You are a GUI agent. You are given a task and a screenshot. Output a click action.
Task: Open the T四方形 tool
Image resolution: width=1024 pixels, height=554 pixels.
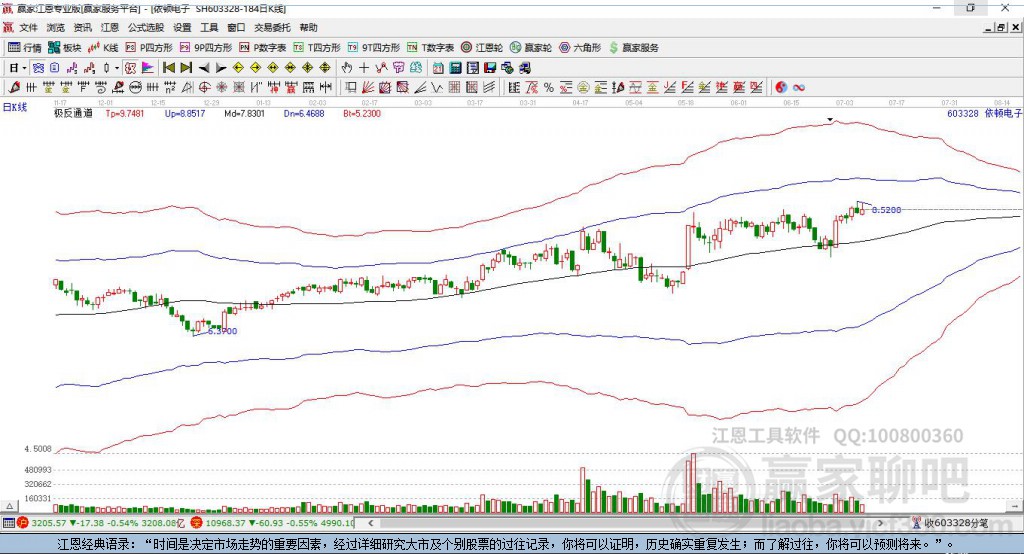(317, 48)
